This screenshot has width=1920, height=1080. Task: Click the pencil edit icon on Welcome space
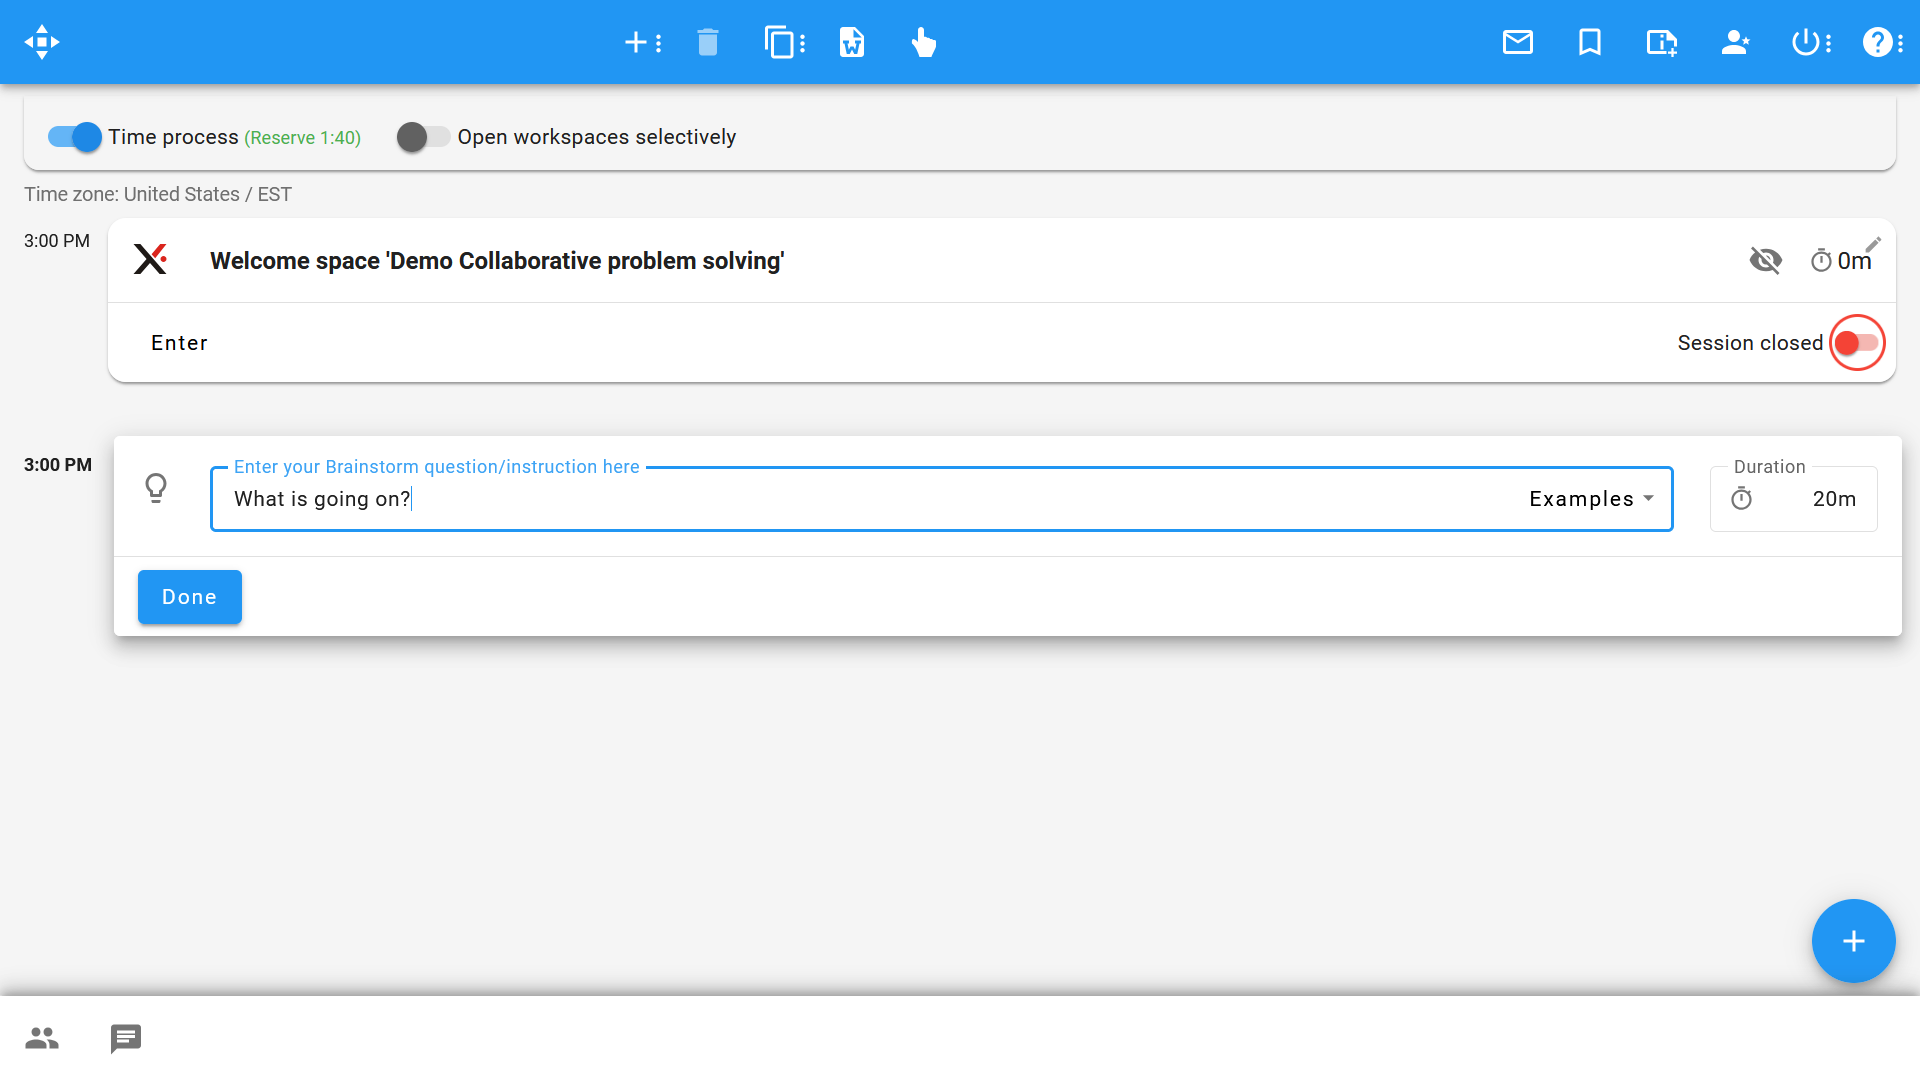point(1873,244)
